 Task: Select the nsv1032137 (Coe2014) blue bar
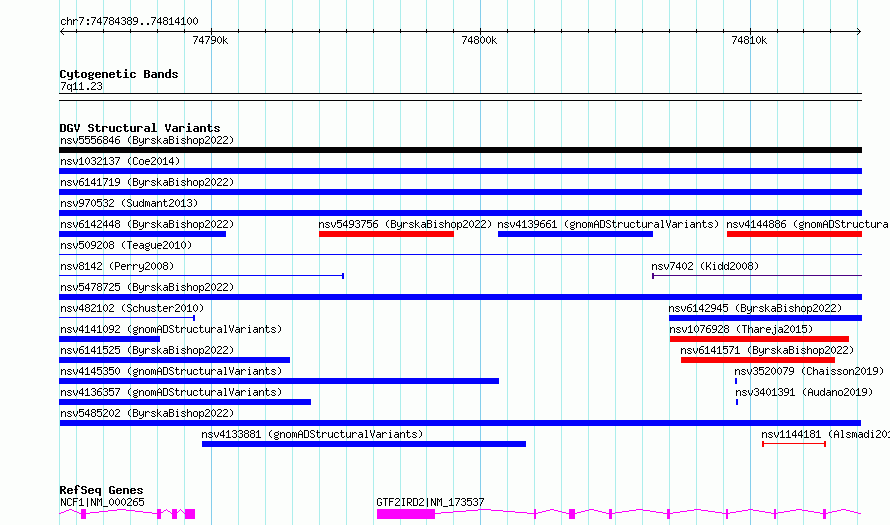point(460,171)
